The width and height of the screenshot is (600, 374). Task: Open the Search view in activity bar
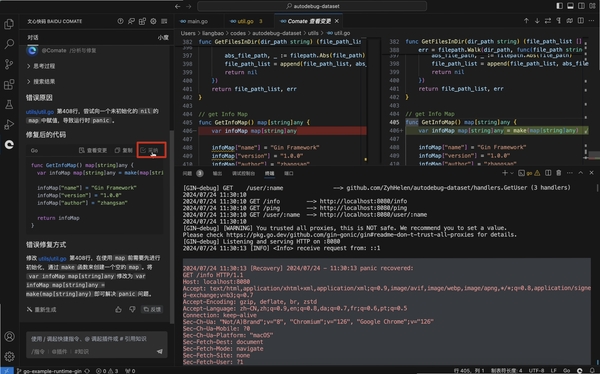tap(9, 44)
